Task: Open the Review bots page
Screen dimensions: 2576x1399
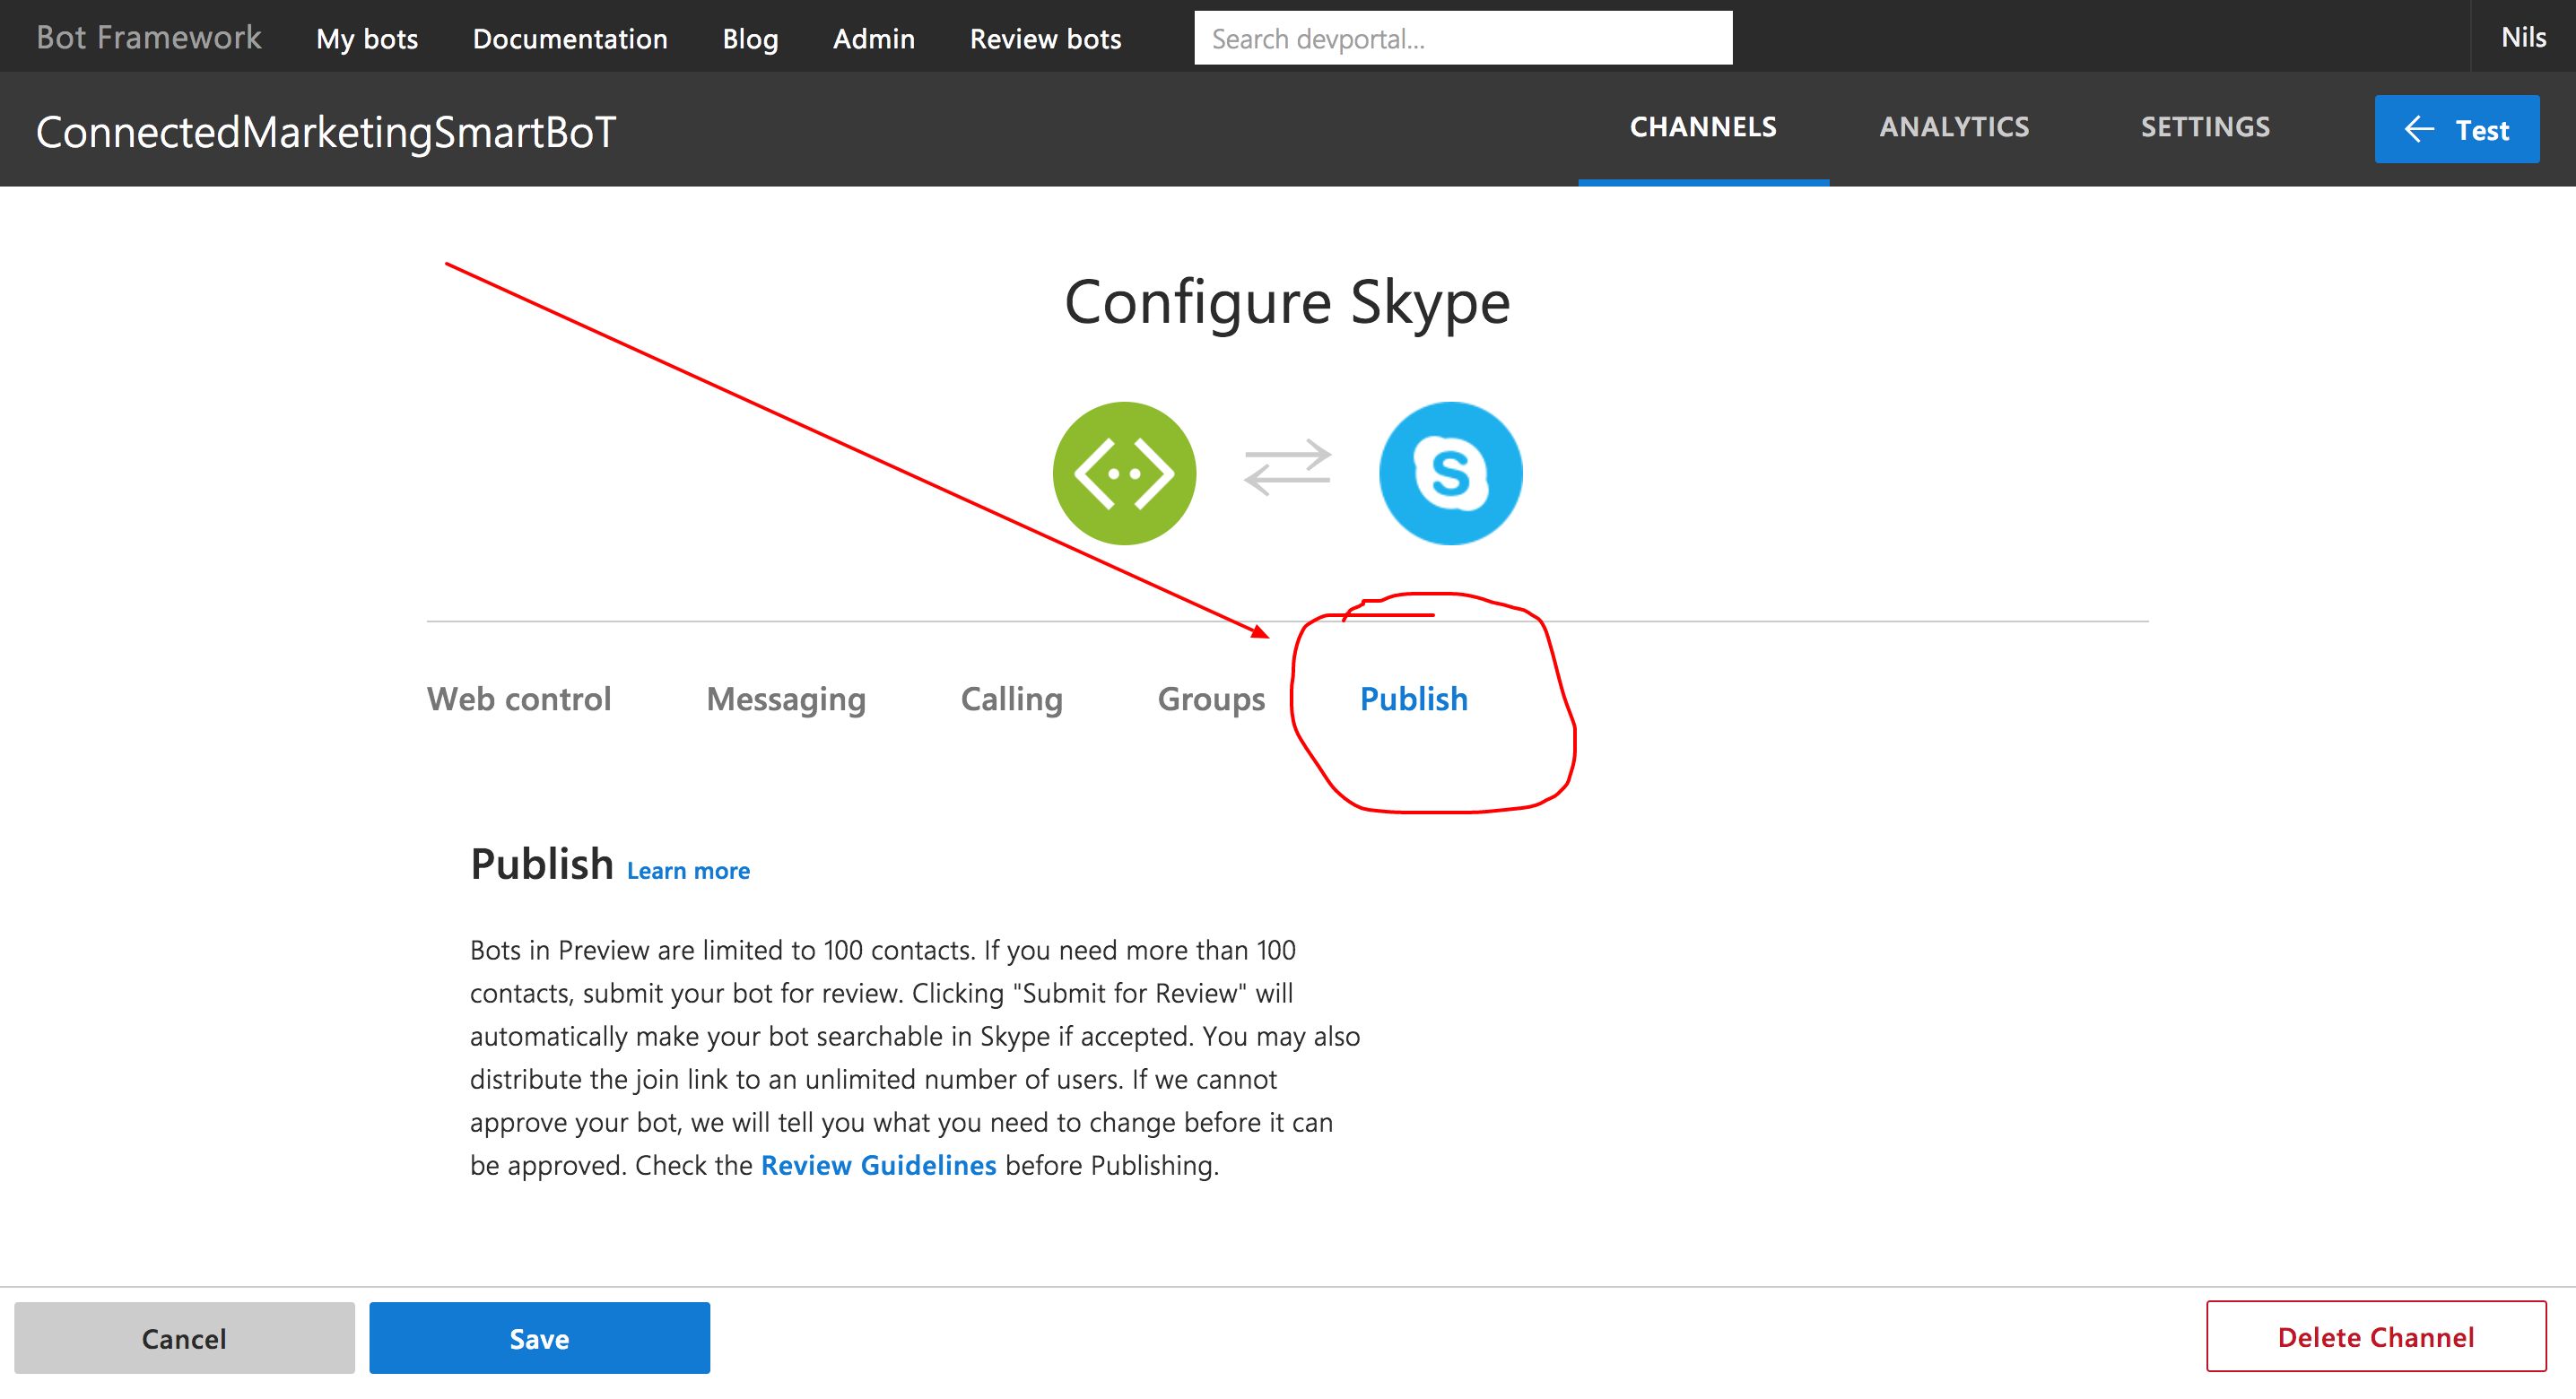Action: (1044, 39)
